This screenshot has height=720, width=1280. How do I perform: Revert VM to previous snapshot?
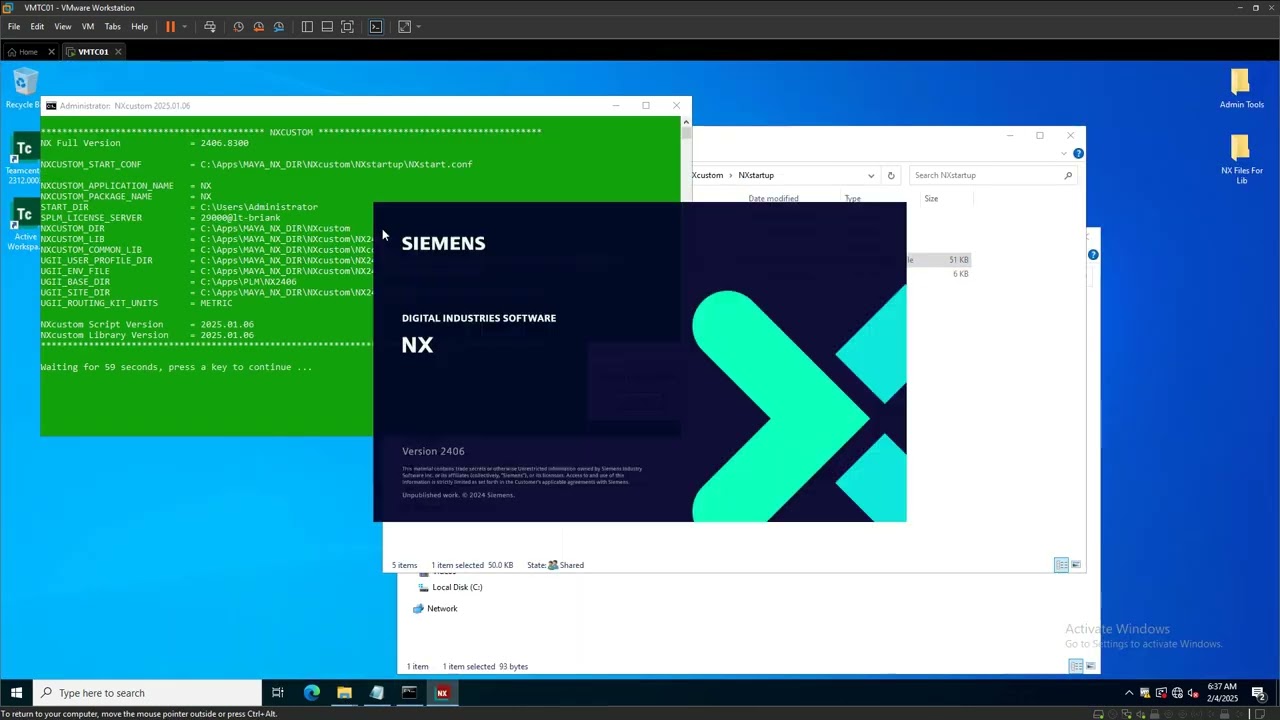[259, 27]
